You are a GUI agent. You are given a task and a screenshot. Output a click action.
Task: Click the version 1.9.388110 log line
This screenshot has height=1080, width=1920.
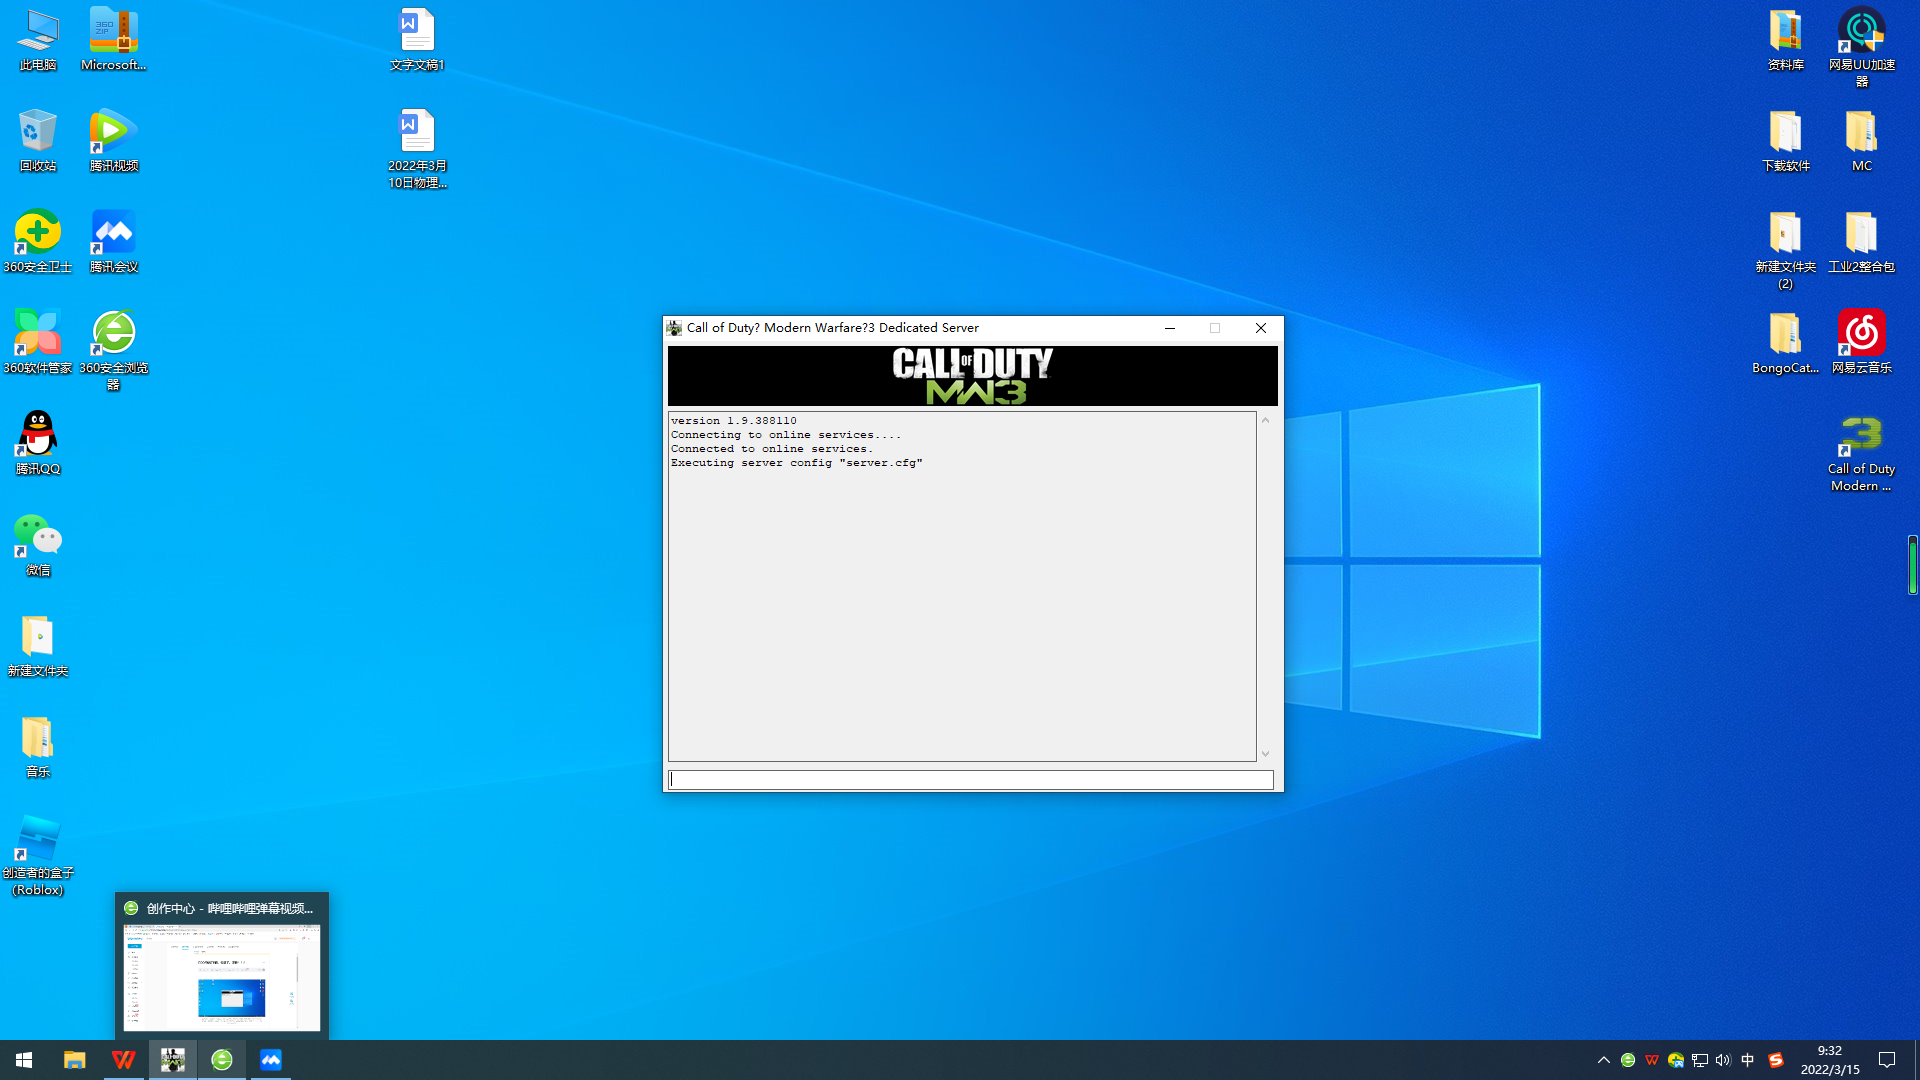(x=734, y=421)
